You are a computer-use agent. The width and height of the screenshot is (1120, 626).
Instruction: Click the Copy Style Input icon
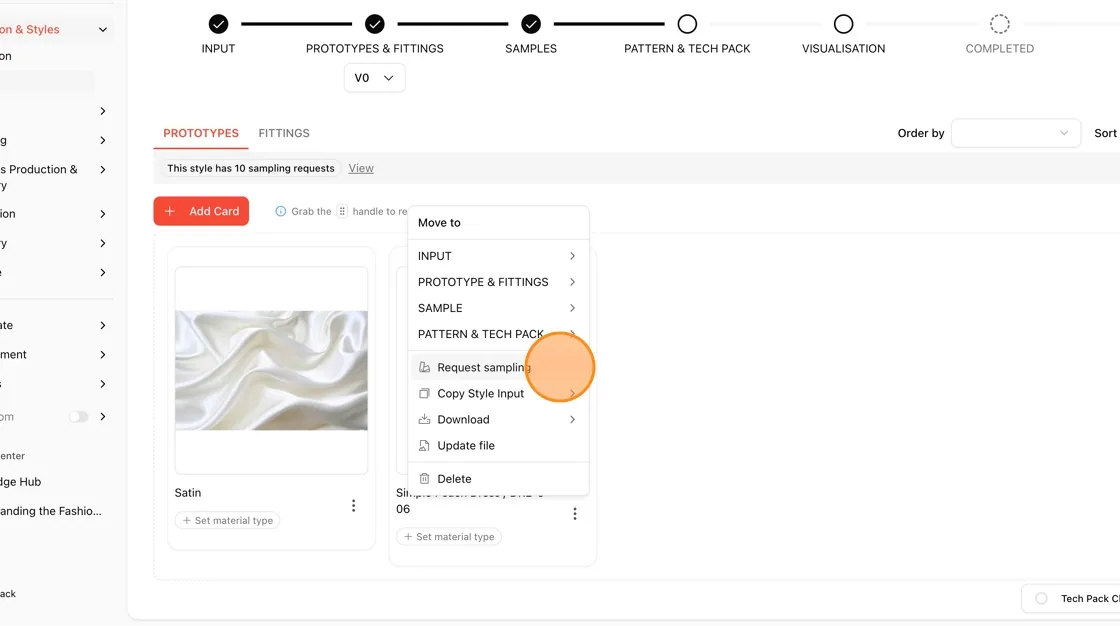424,393
